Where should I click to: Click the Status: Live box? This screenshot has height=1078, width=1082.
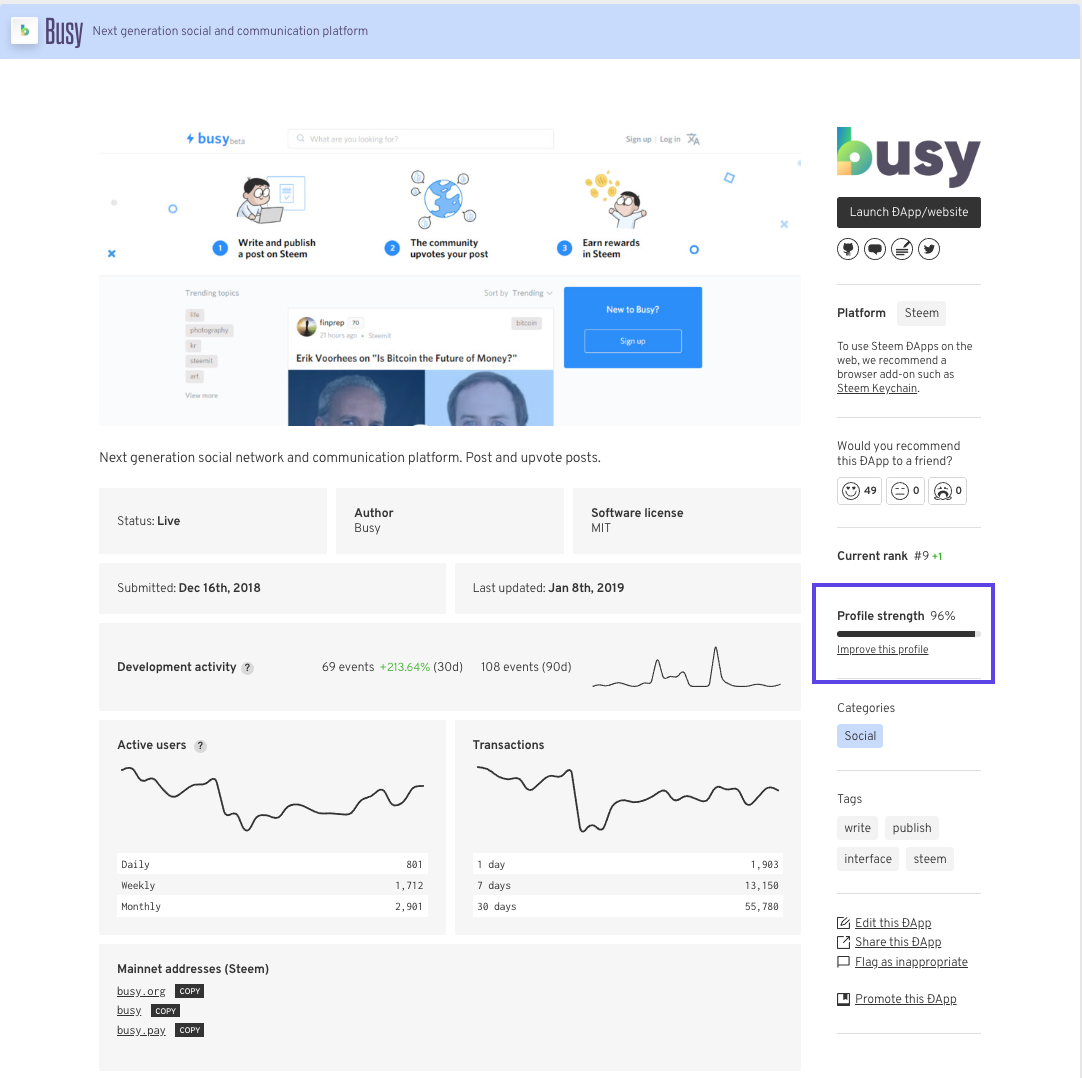tap(213, 520)
